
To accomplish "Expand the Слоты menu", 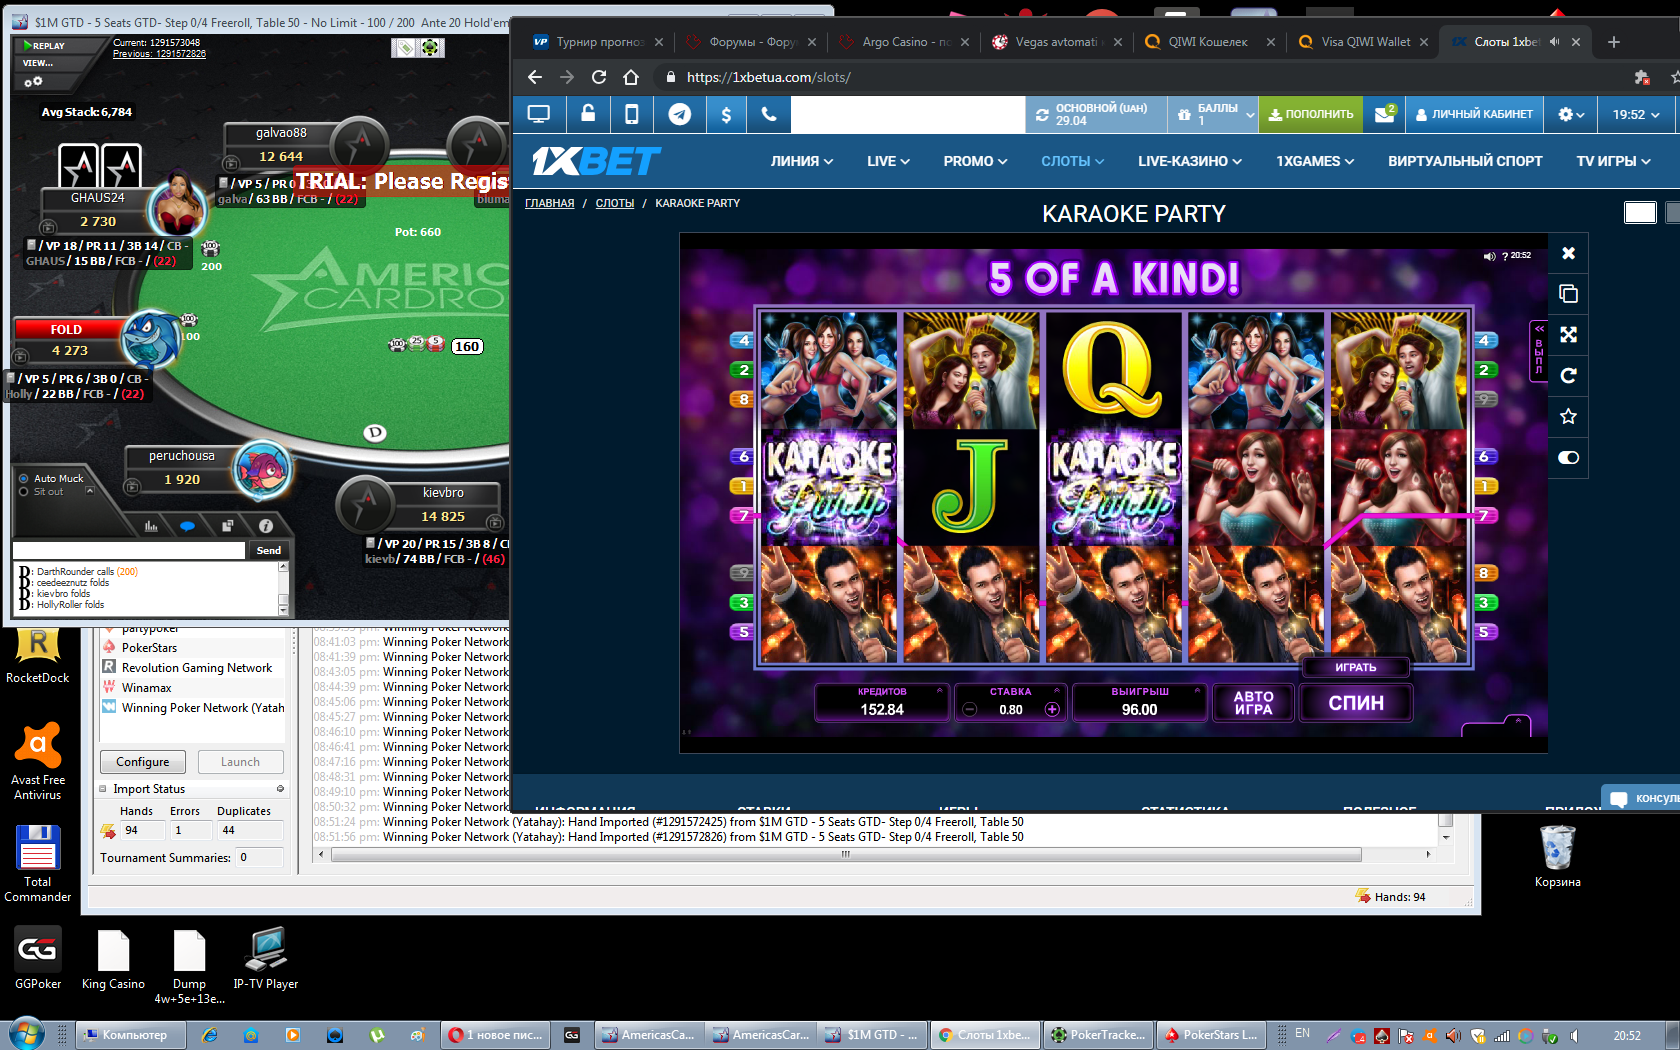I will click(x=1072, y=161).
